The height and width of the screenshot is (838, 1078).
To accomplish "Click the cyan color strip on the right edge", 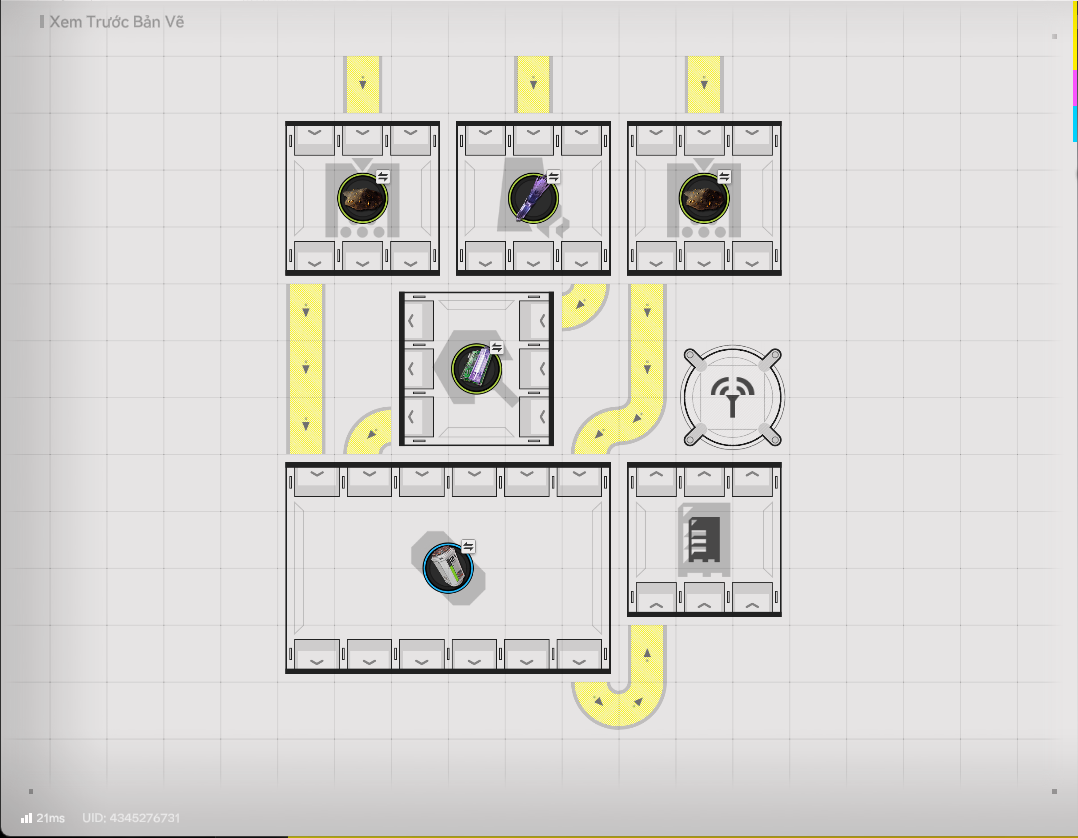I will pyautogui.click(x=1075, y=124).
